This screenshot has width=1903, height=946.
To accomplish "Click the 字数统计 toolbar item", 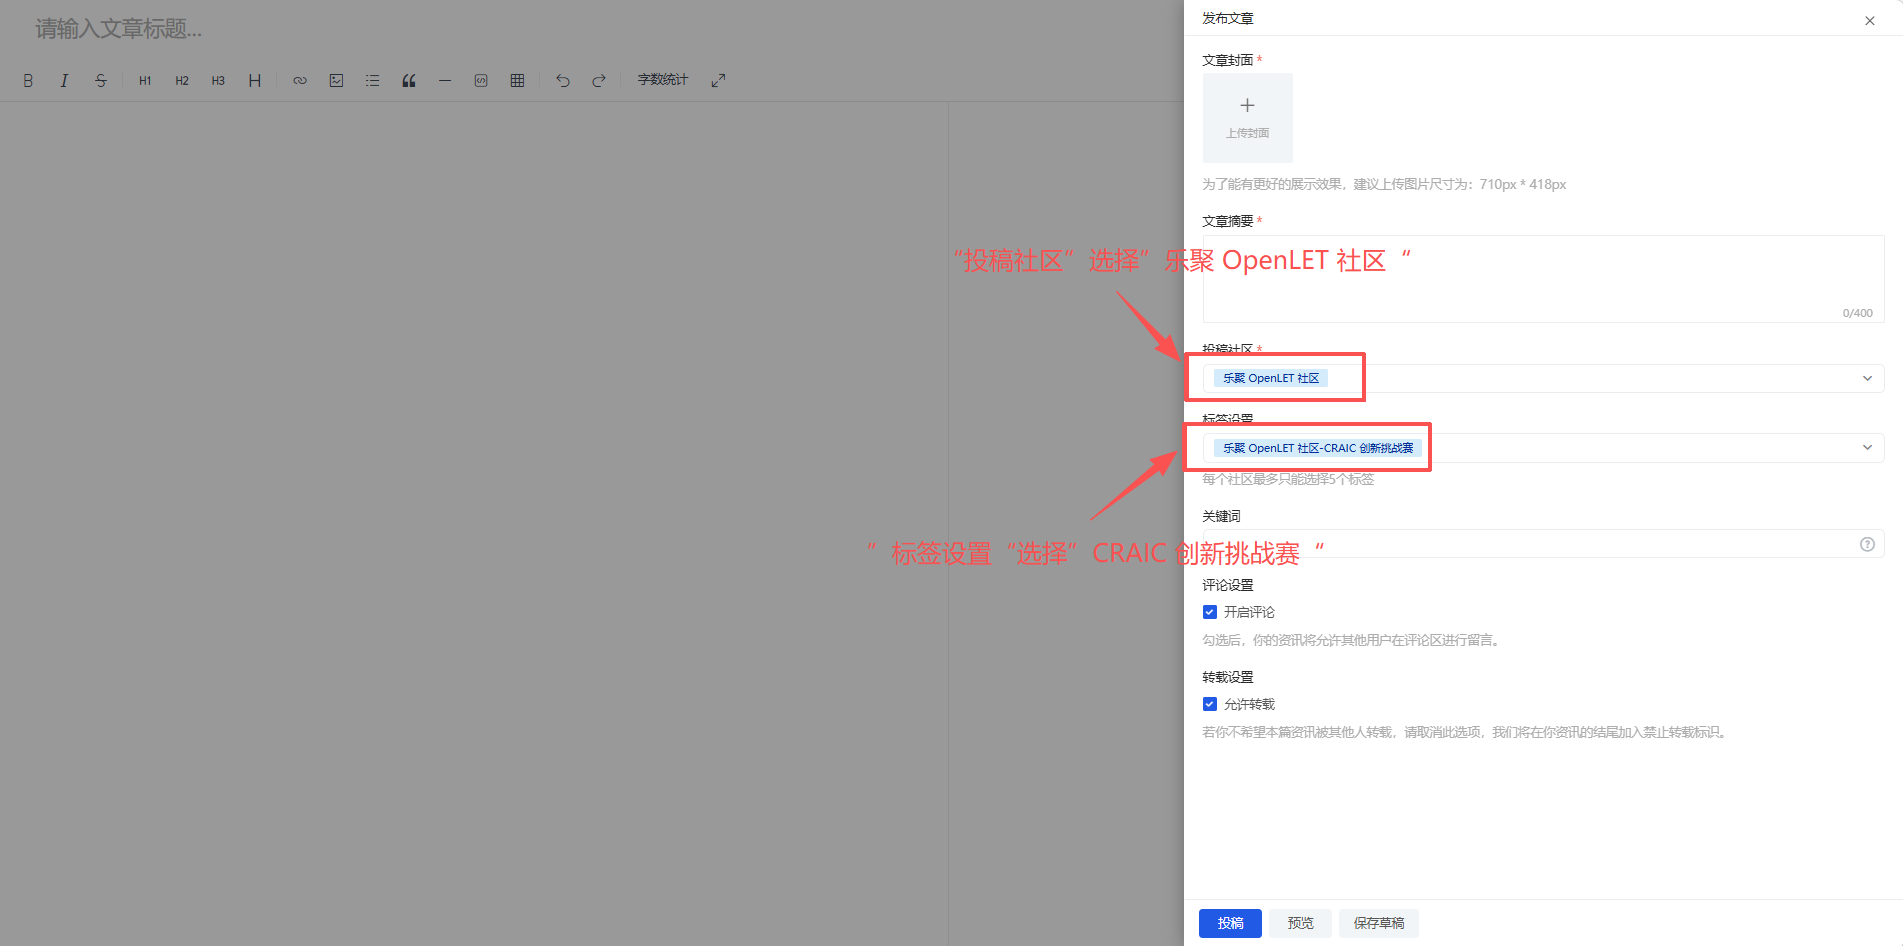I will tap(663, 80).
